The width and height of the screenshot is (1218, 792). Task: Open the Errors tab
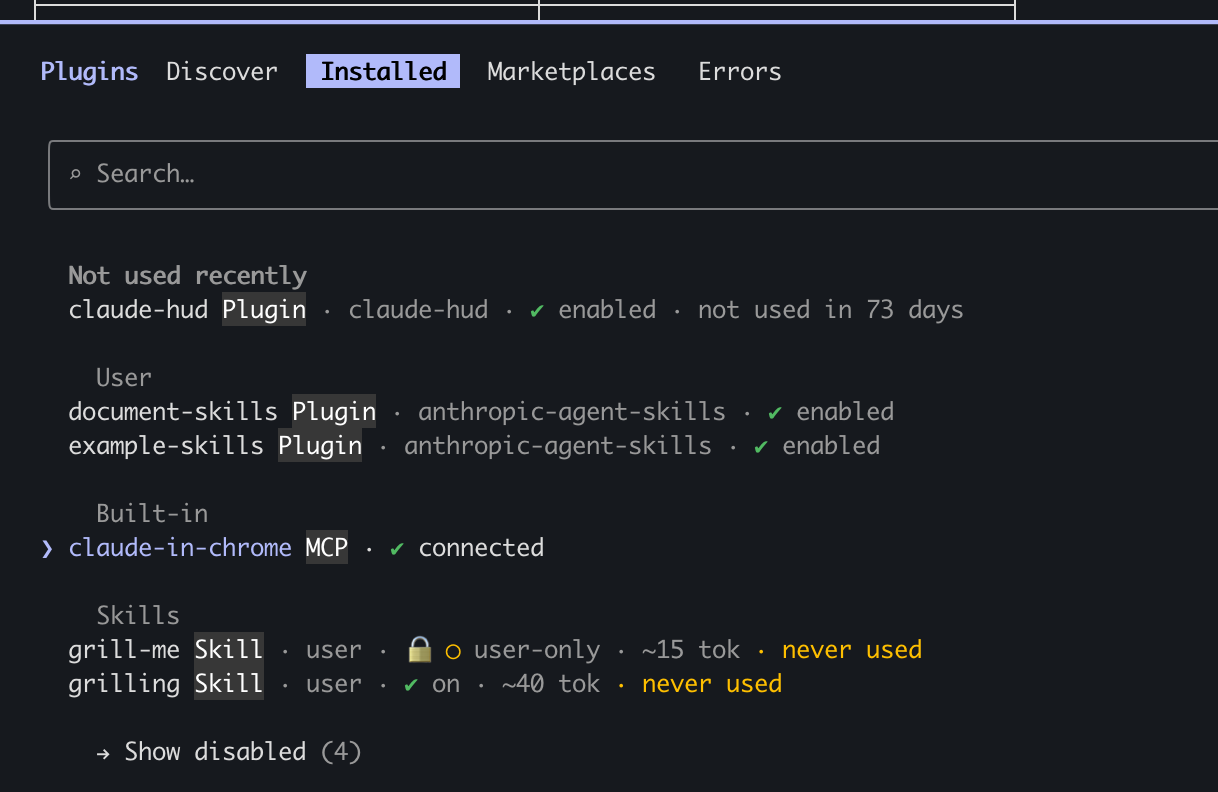pos(740,72)
